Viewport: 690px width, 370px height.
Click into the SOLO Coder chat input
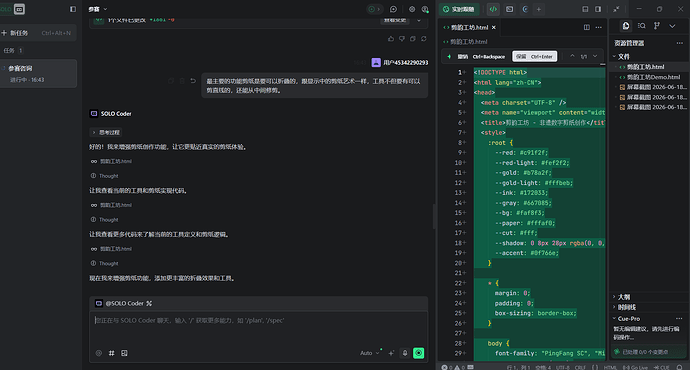pos(259,330)
